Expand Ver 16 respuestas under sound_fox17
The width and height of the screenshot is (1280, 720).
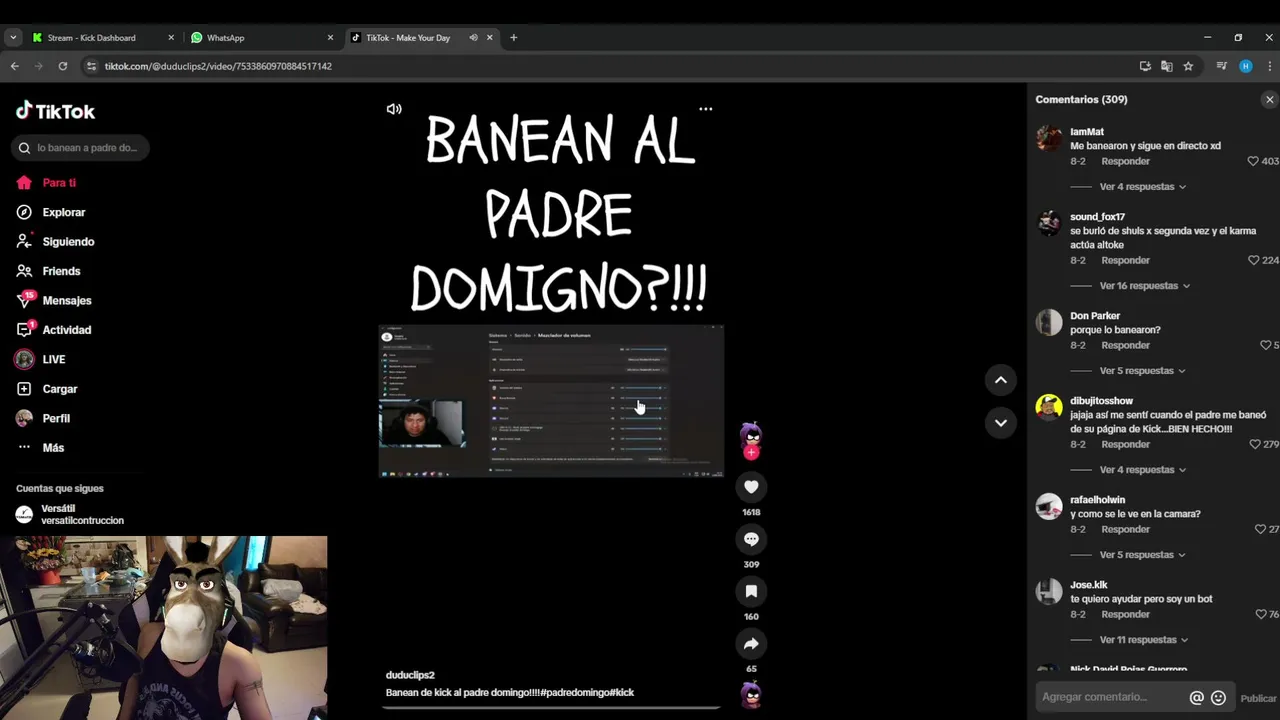coord(1145,286)
